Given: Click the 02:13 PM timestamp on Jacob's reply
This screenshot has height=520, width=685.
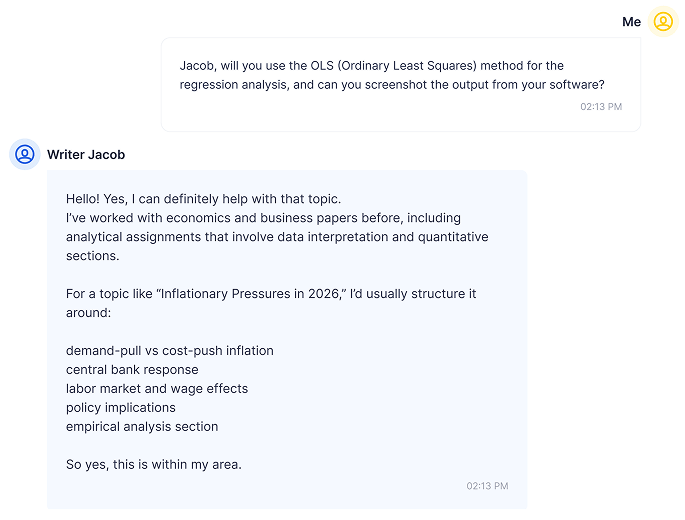Looking at the screenshot, I should tap(487, 486).
